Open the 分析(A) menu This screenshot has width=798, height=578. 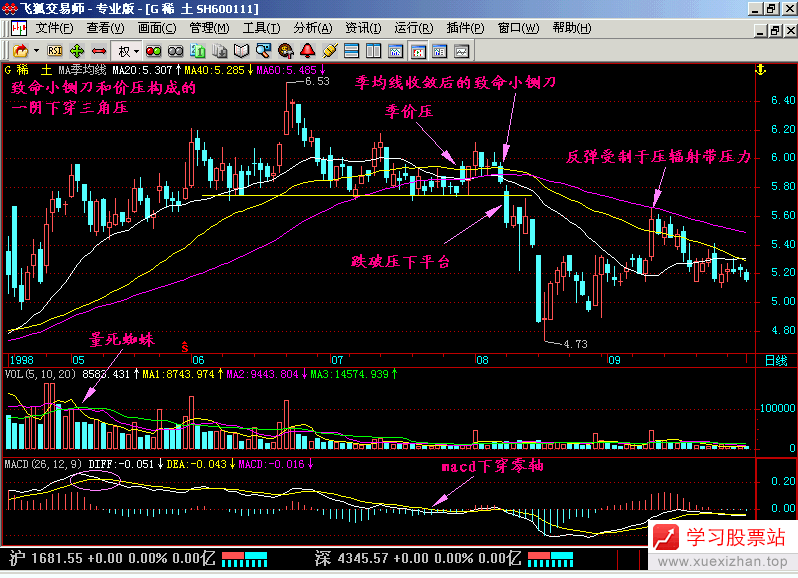coord(312,28)
